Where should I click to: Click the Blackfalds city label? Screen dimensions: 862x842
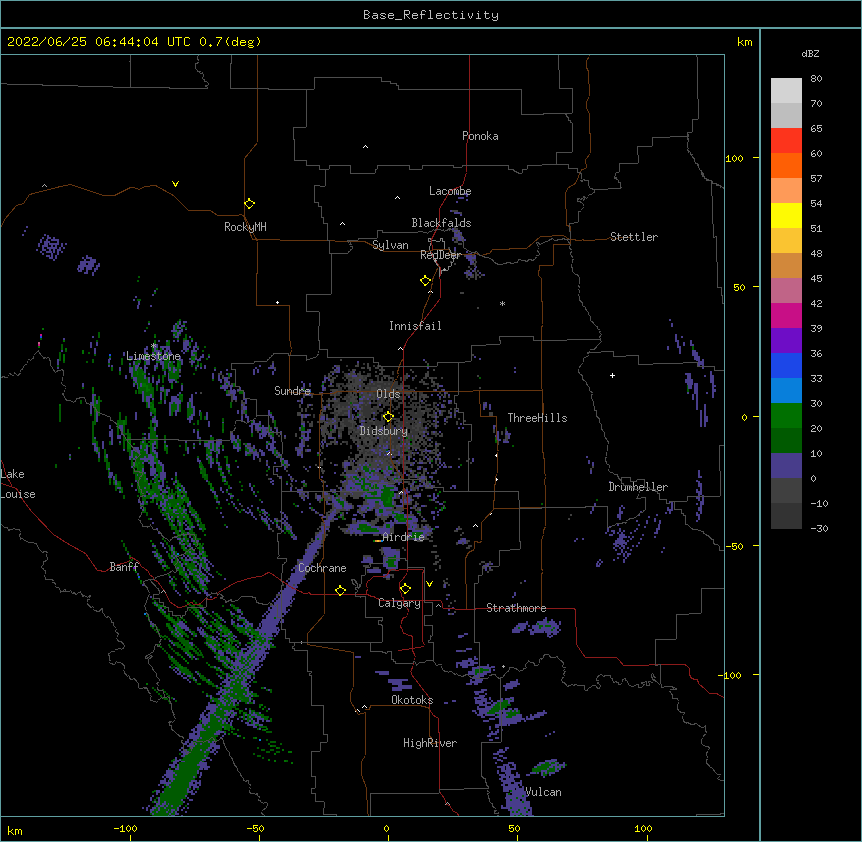click(x=441, y=223)
